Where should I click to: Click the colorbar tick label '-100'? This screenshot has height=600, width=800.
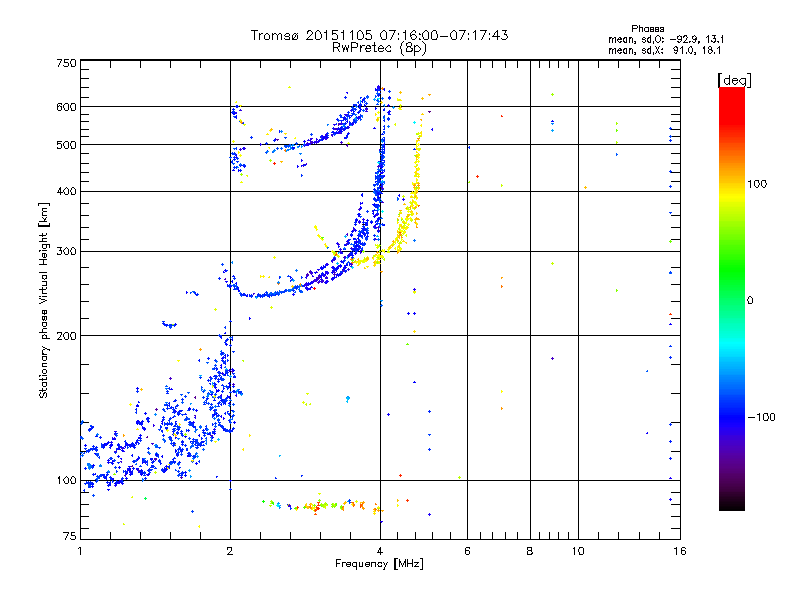pyautogui.click(x=761, y=417)
